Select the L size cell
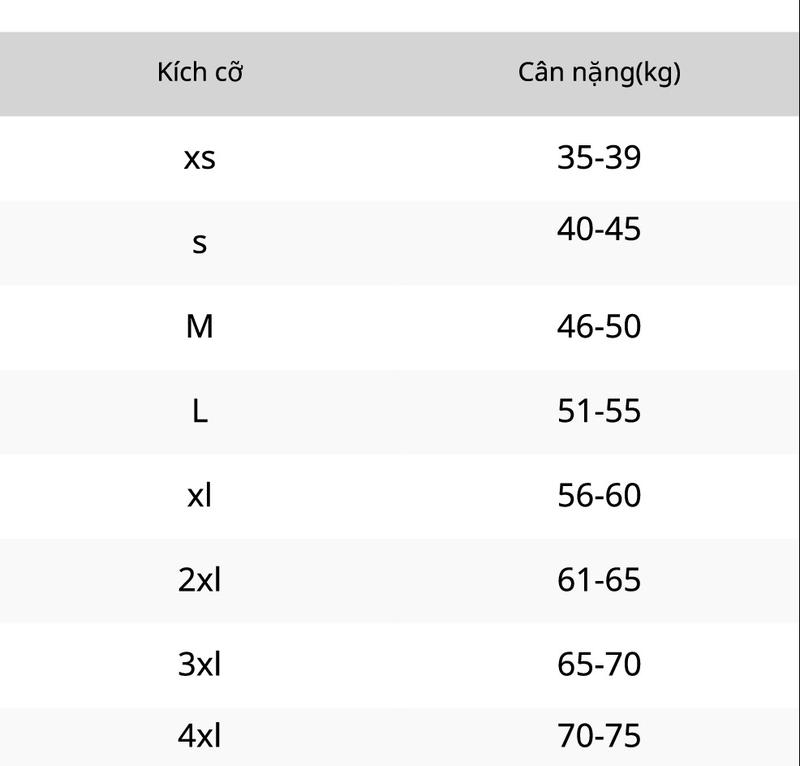 tap(199, 411)
